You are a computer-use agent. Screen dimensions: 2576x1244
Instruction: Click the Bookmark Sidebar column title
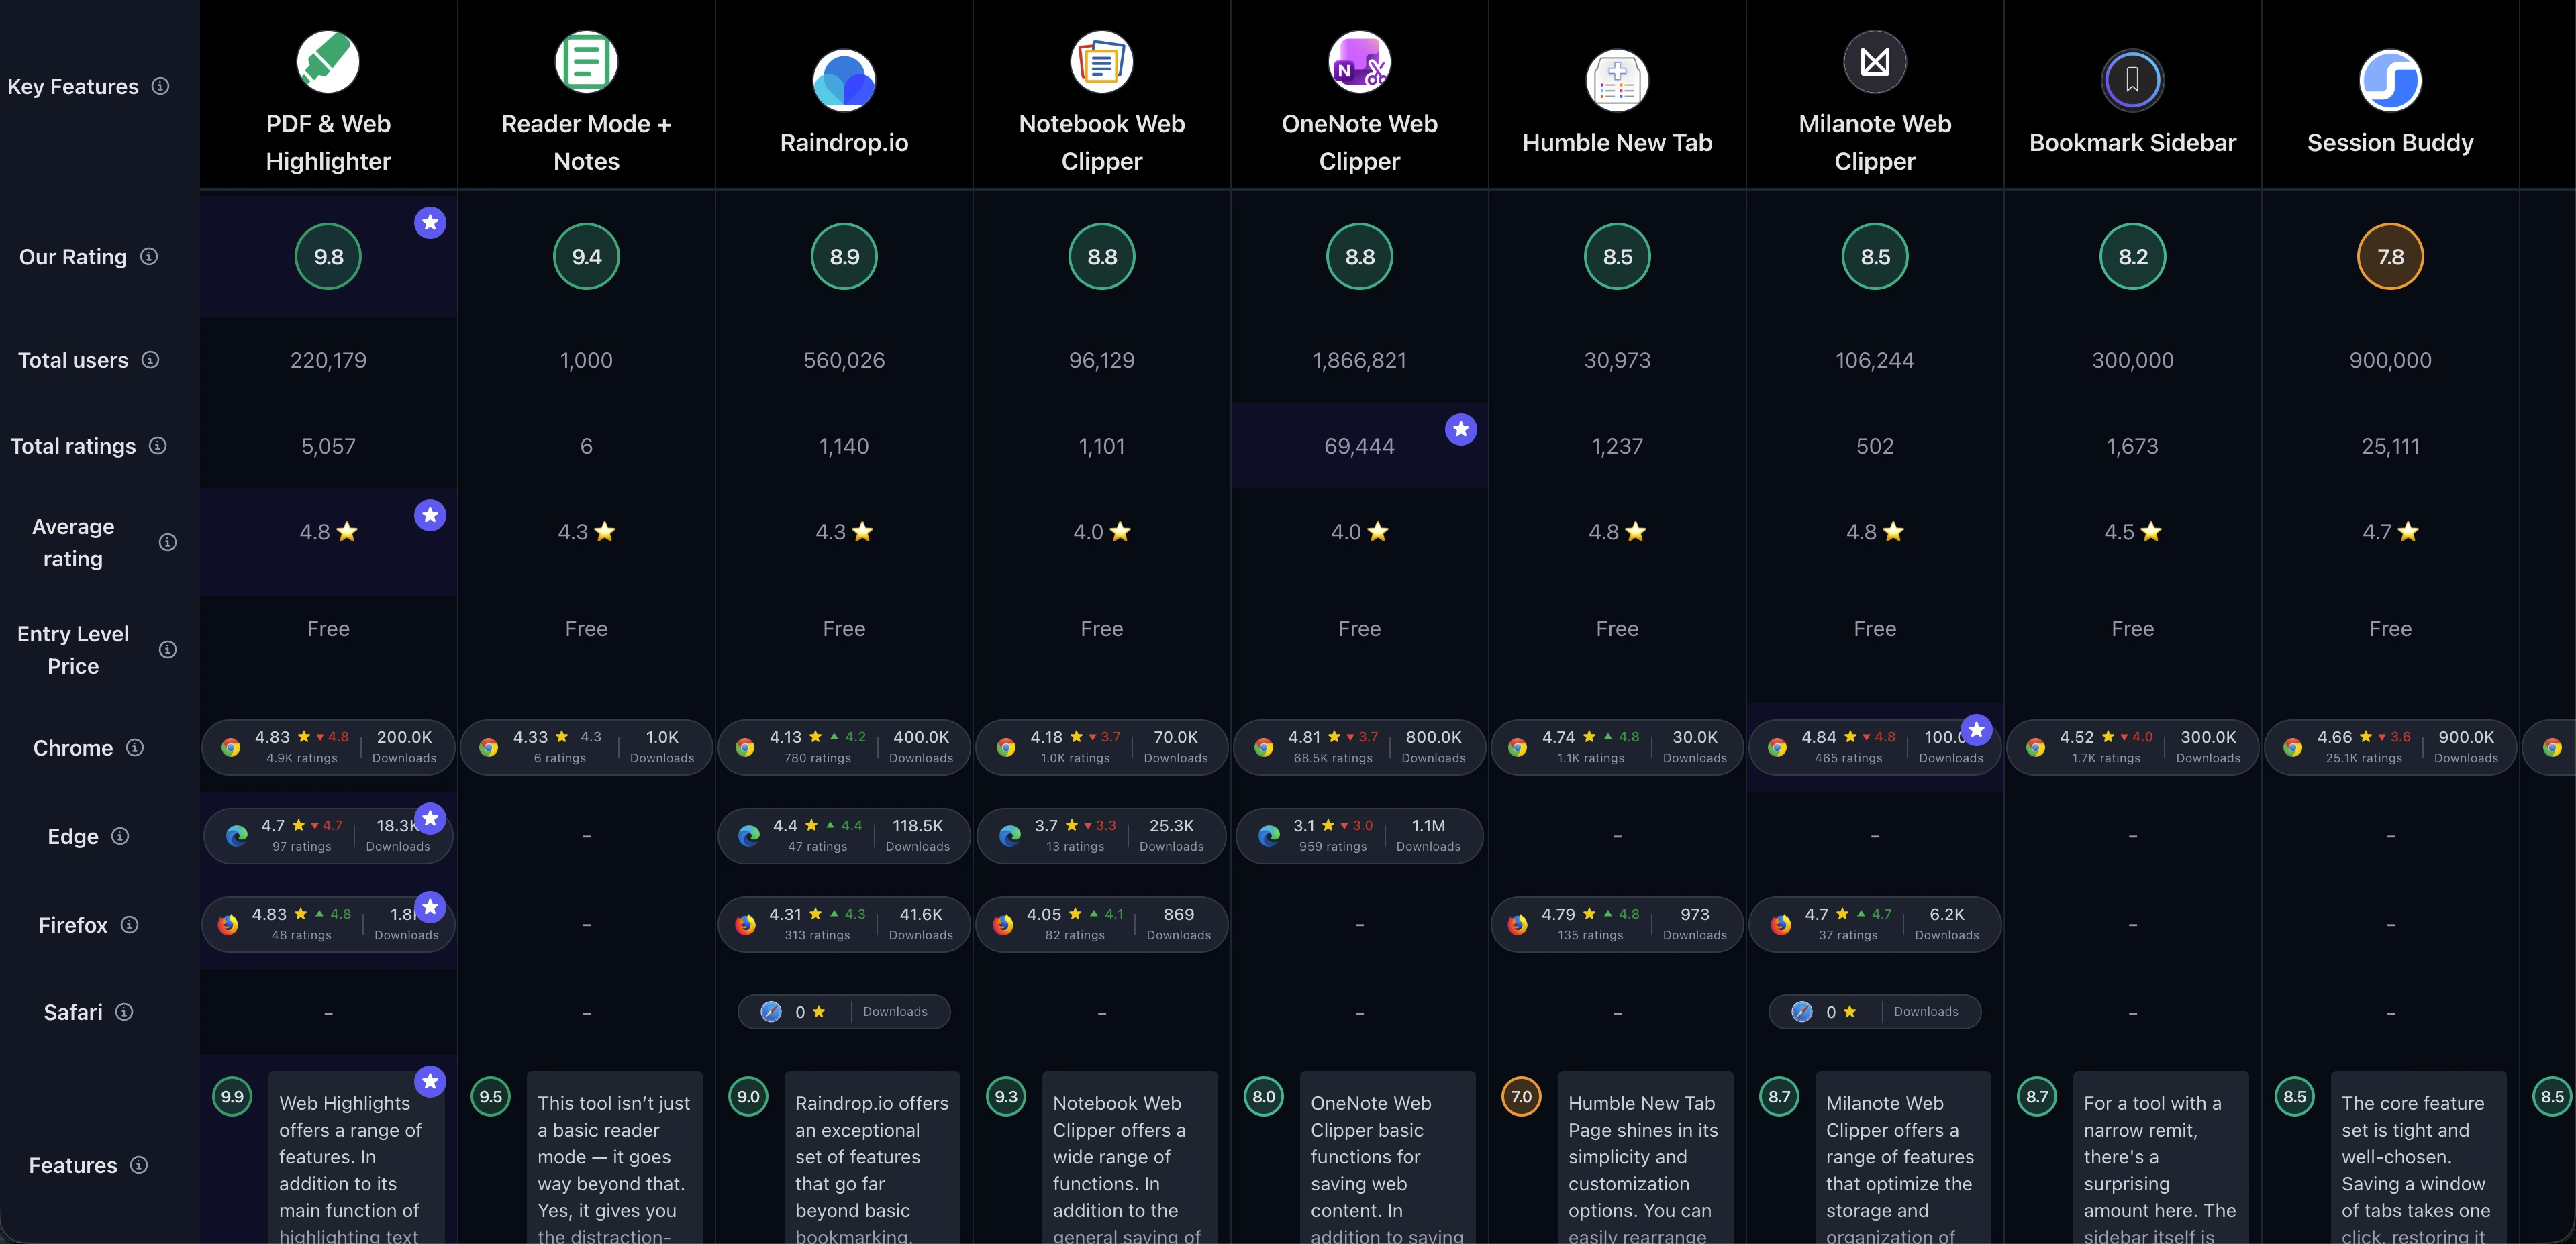[x=2132, y=143]
